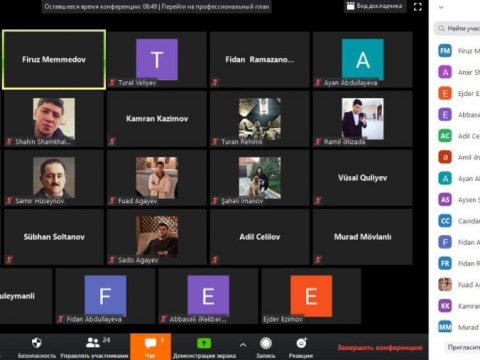480x360 pixels.
Task: Open the Chat panel
Action: point(150,347)
